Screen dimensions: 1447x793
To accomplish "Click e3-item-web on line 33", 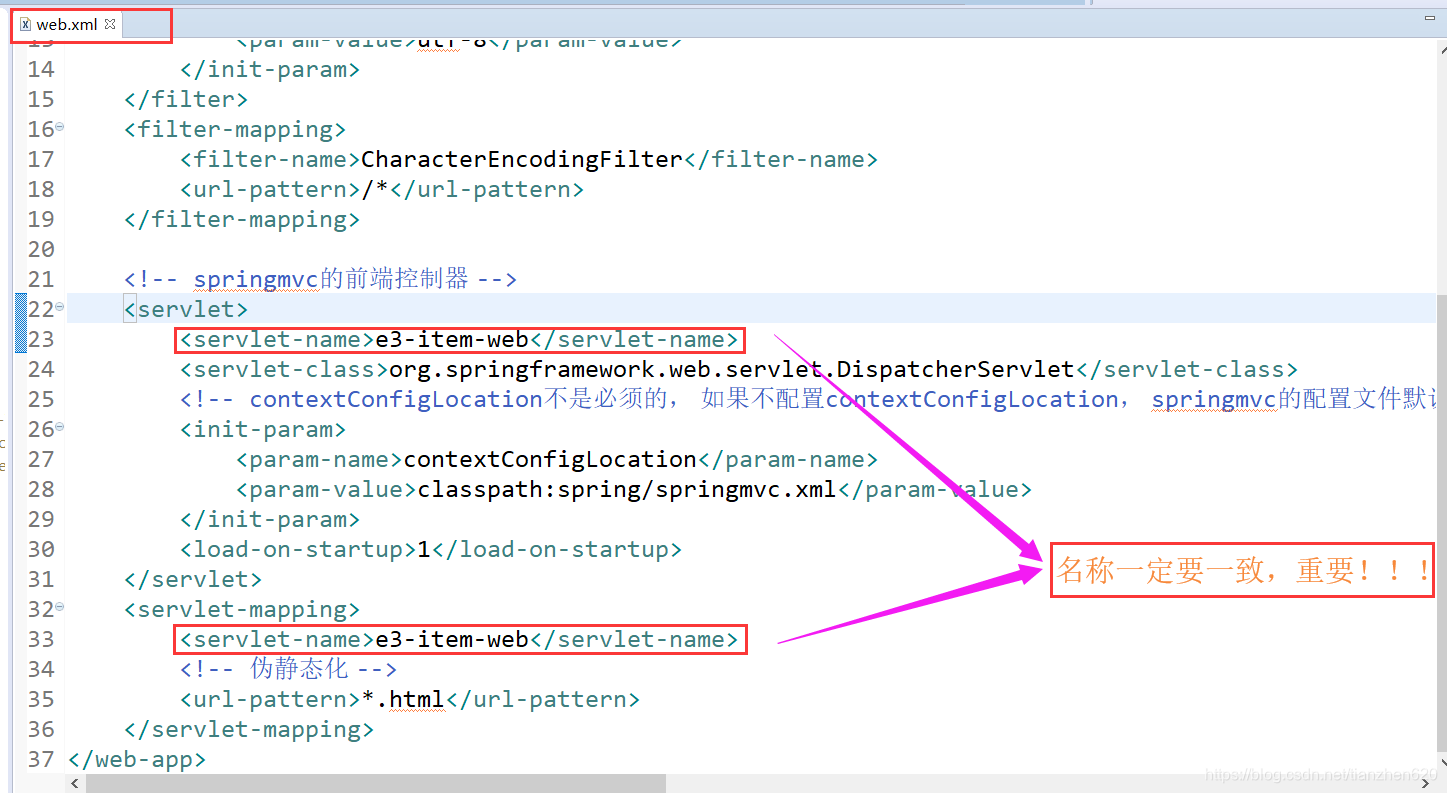I will click(452, 639).
